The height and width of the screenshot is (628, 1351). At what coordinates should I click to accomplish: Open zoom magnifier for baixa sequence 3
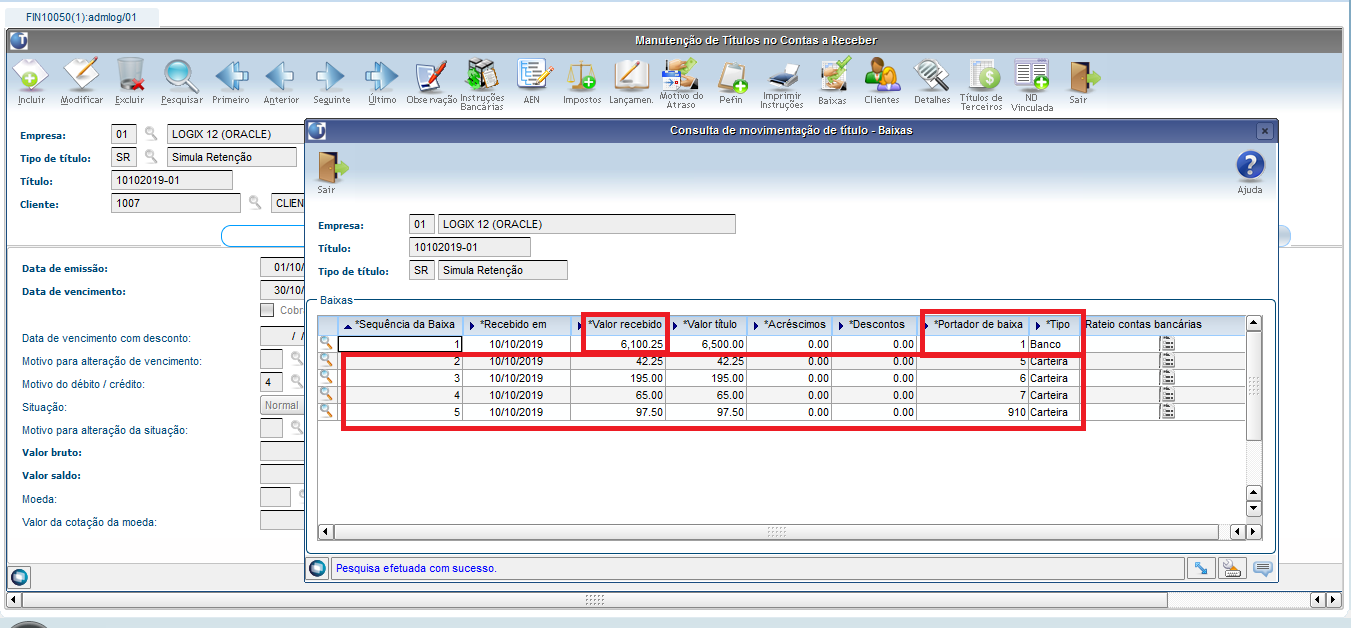click(x=327, y=377)
